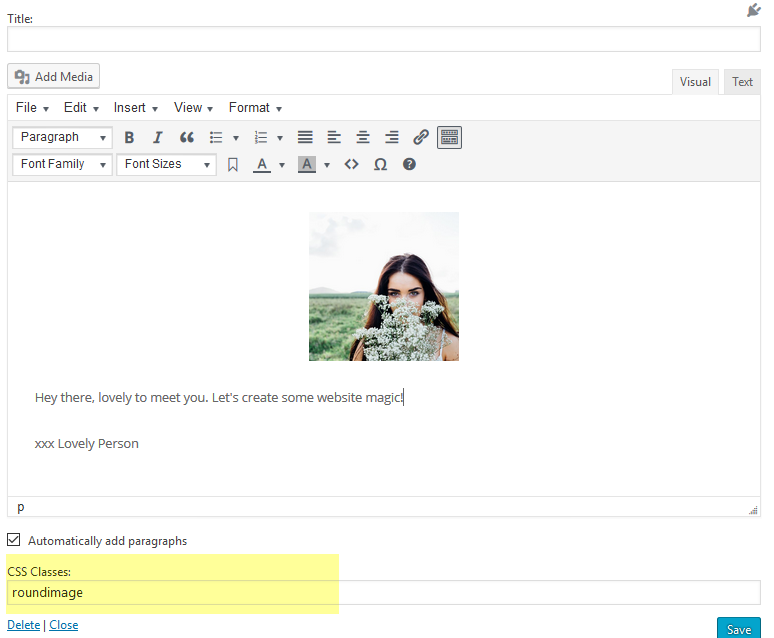Toggle italic formatting

pos(157,137)
